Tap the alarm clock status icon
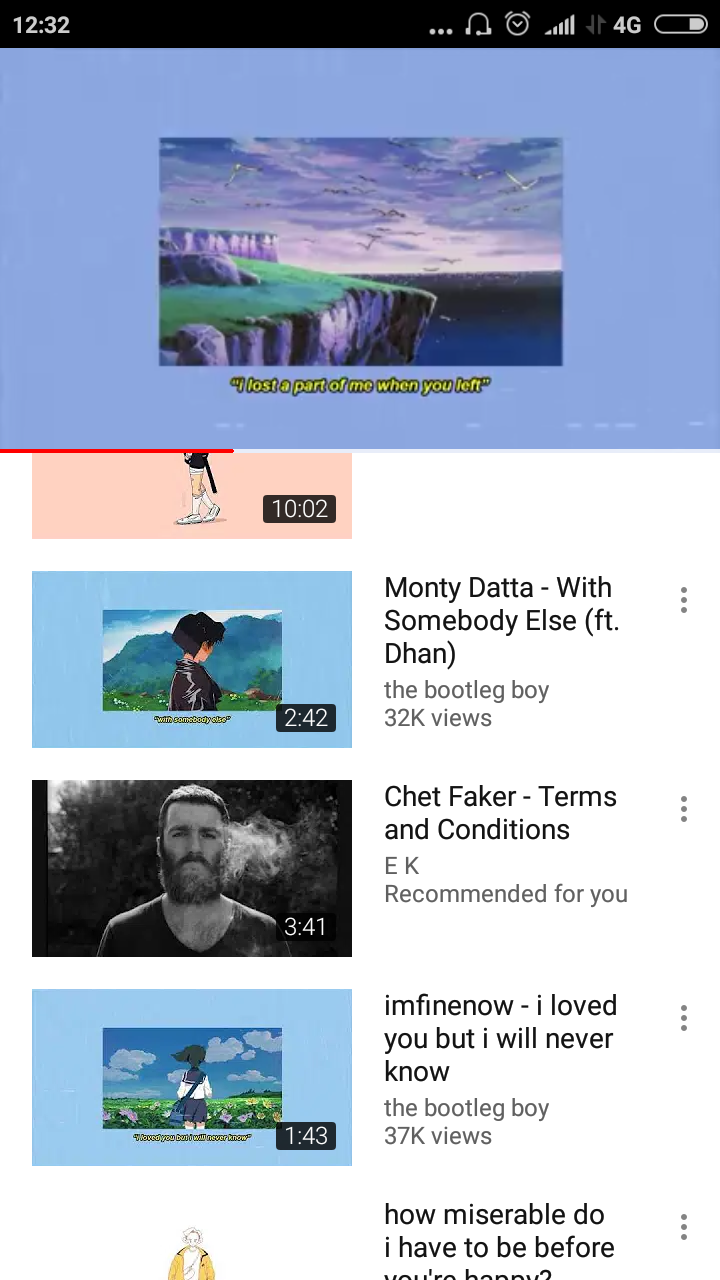 click(518, 24)
